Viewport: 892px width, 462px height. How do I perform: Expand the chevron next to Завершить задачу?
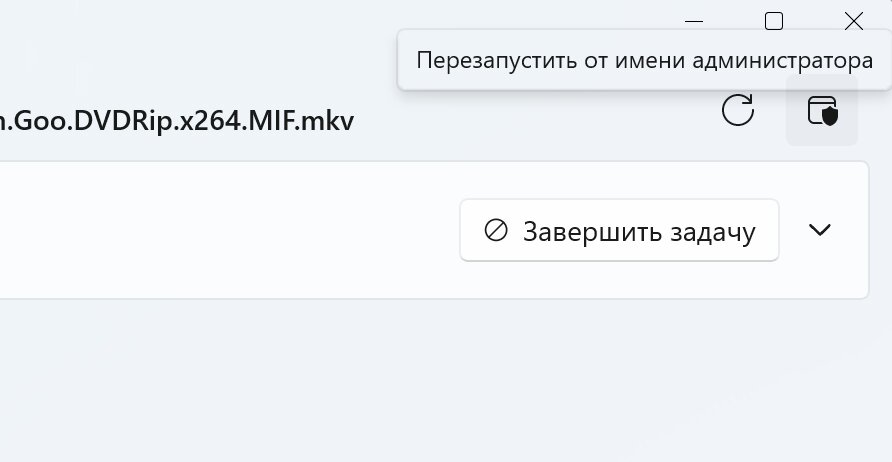coord(820,230)
